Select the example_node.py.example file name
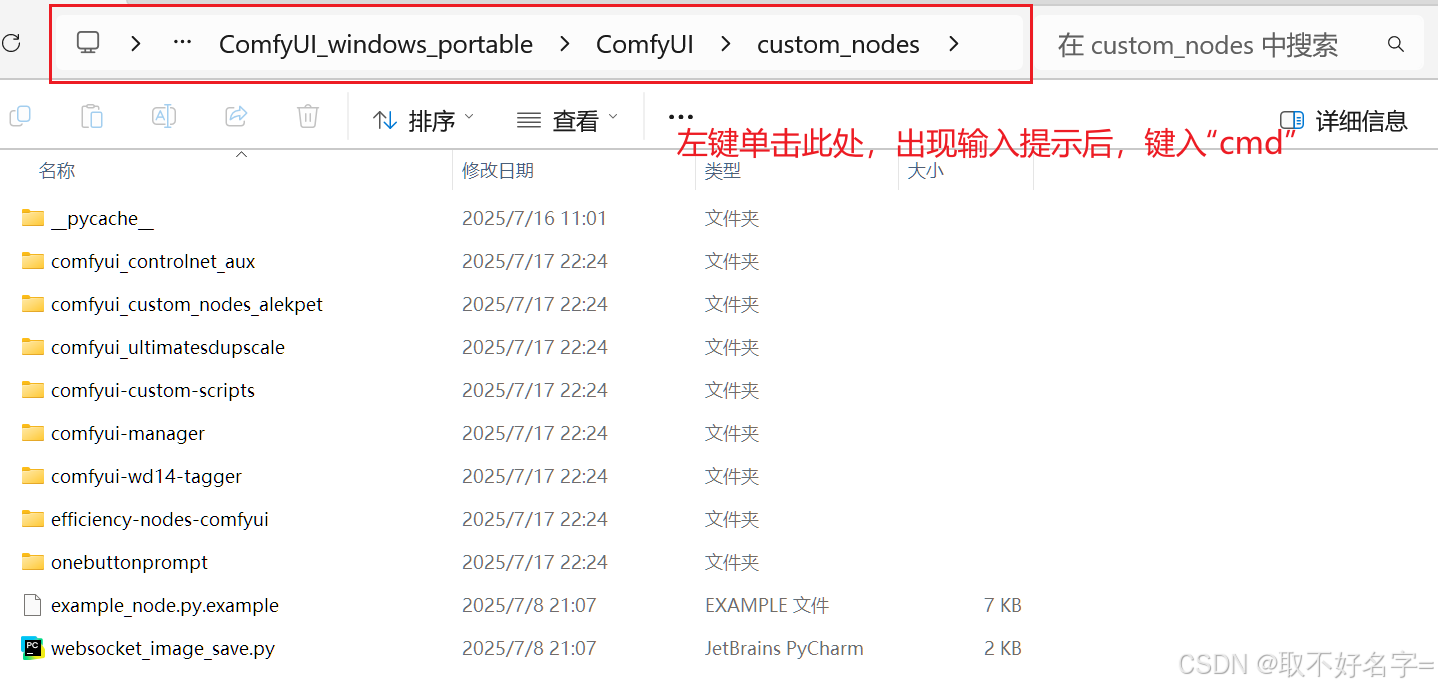This screenshot has width=1438, height=690. coord(165,606)
